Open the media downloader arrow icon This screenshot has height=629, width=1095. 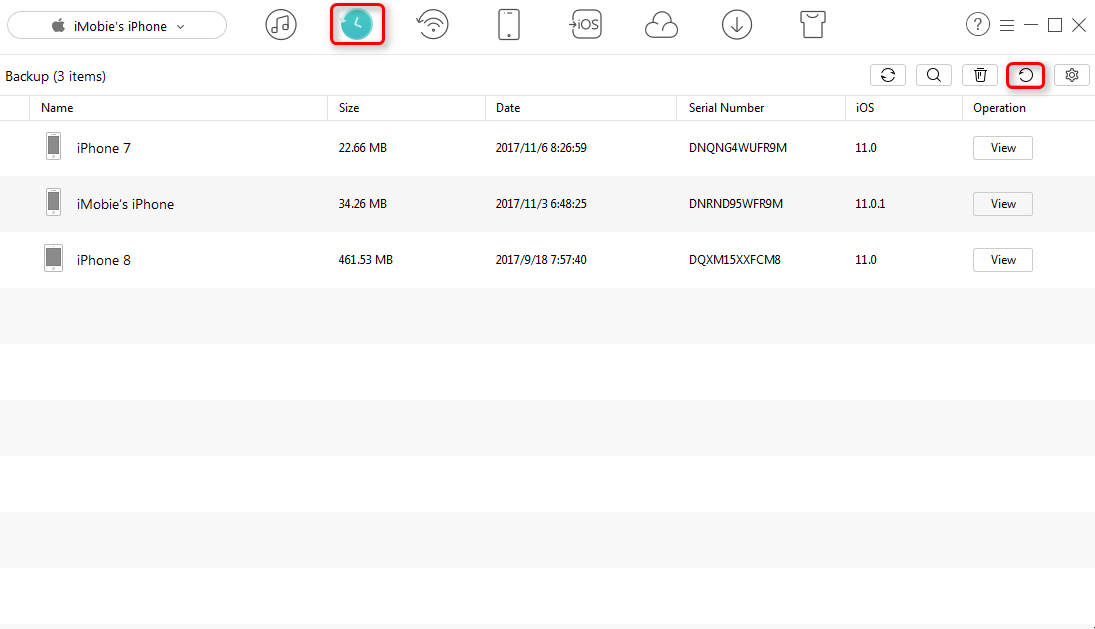tap(737, 25)
